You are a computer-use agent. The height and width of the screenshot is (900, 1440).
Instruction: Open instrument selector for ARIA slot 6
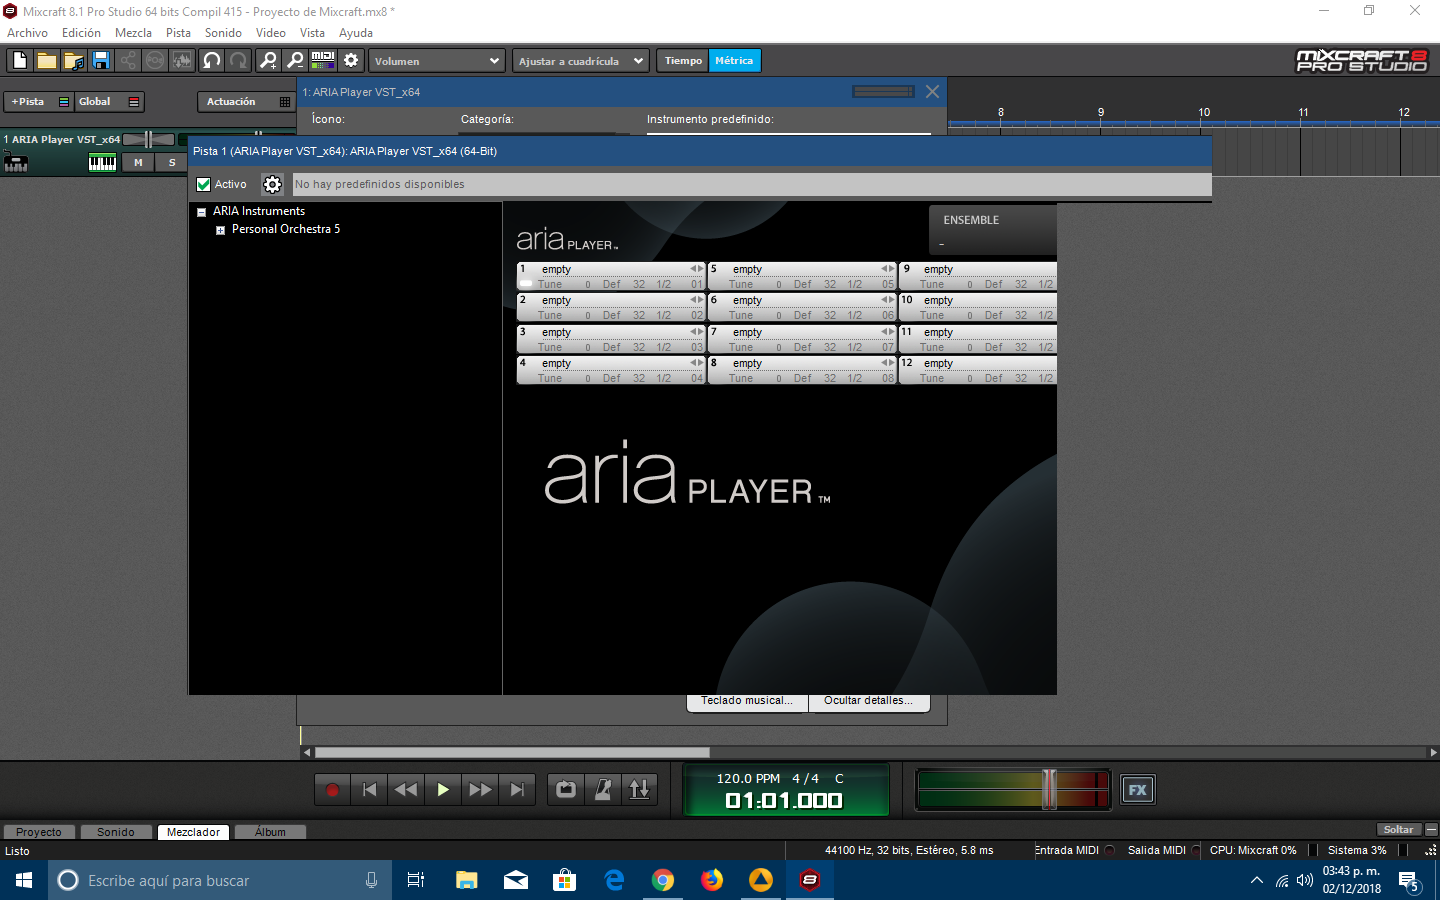[x=801, y=300]
